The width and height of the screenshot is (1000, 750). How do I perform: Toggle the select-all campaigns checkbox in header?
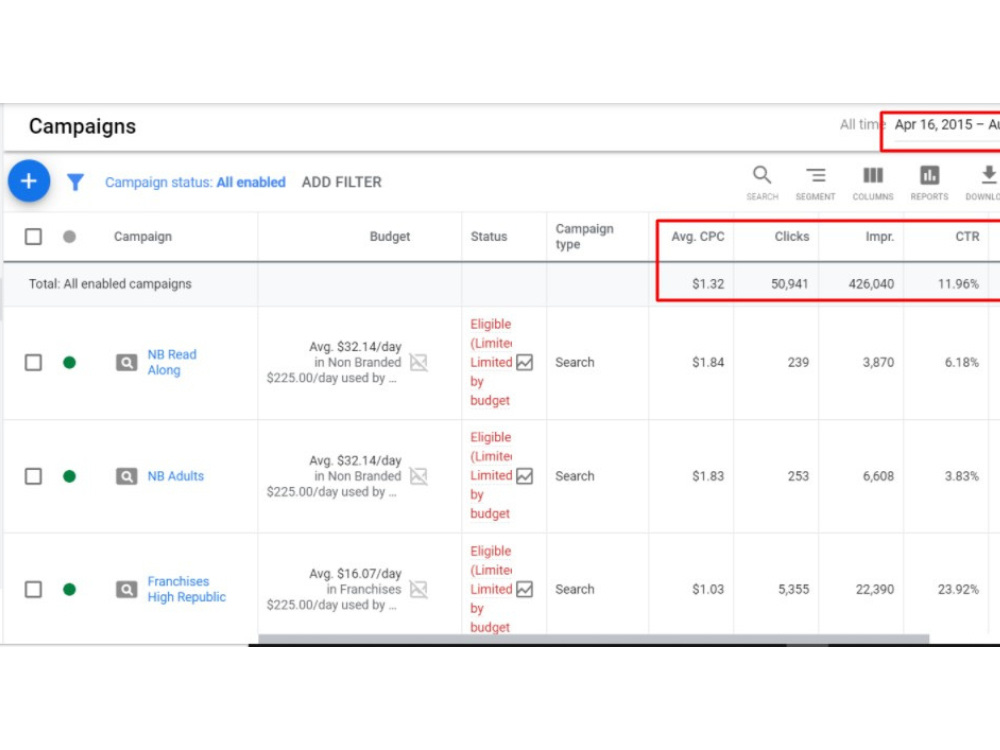33,237
